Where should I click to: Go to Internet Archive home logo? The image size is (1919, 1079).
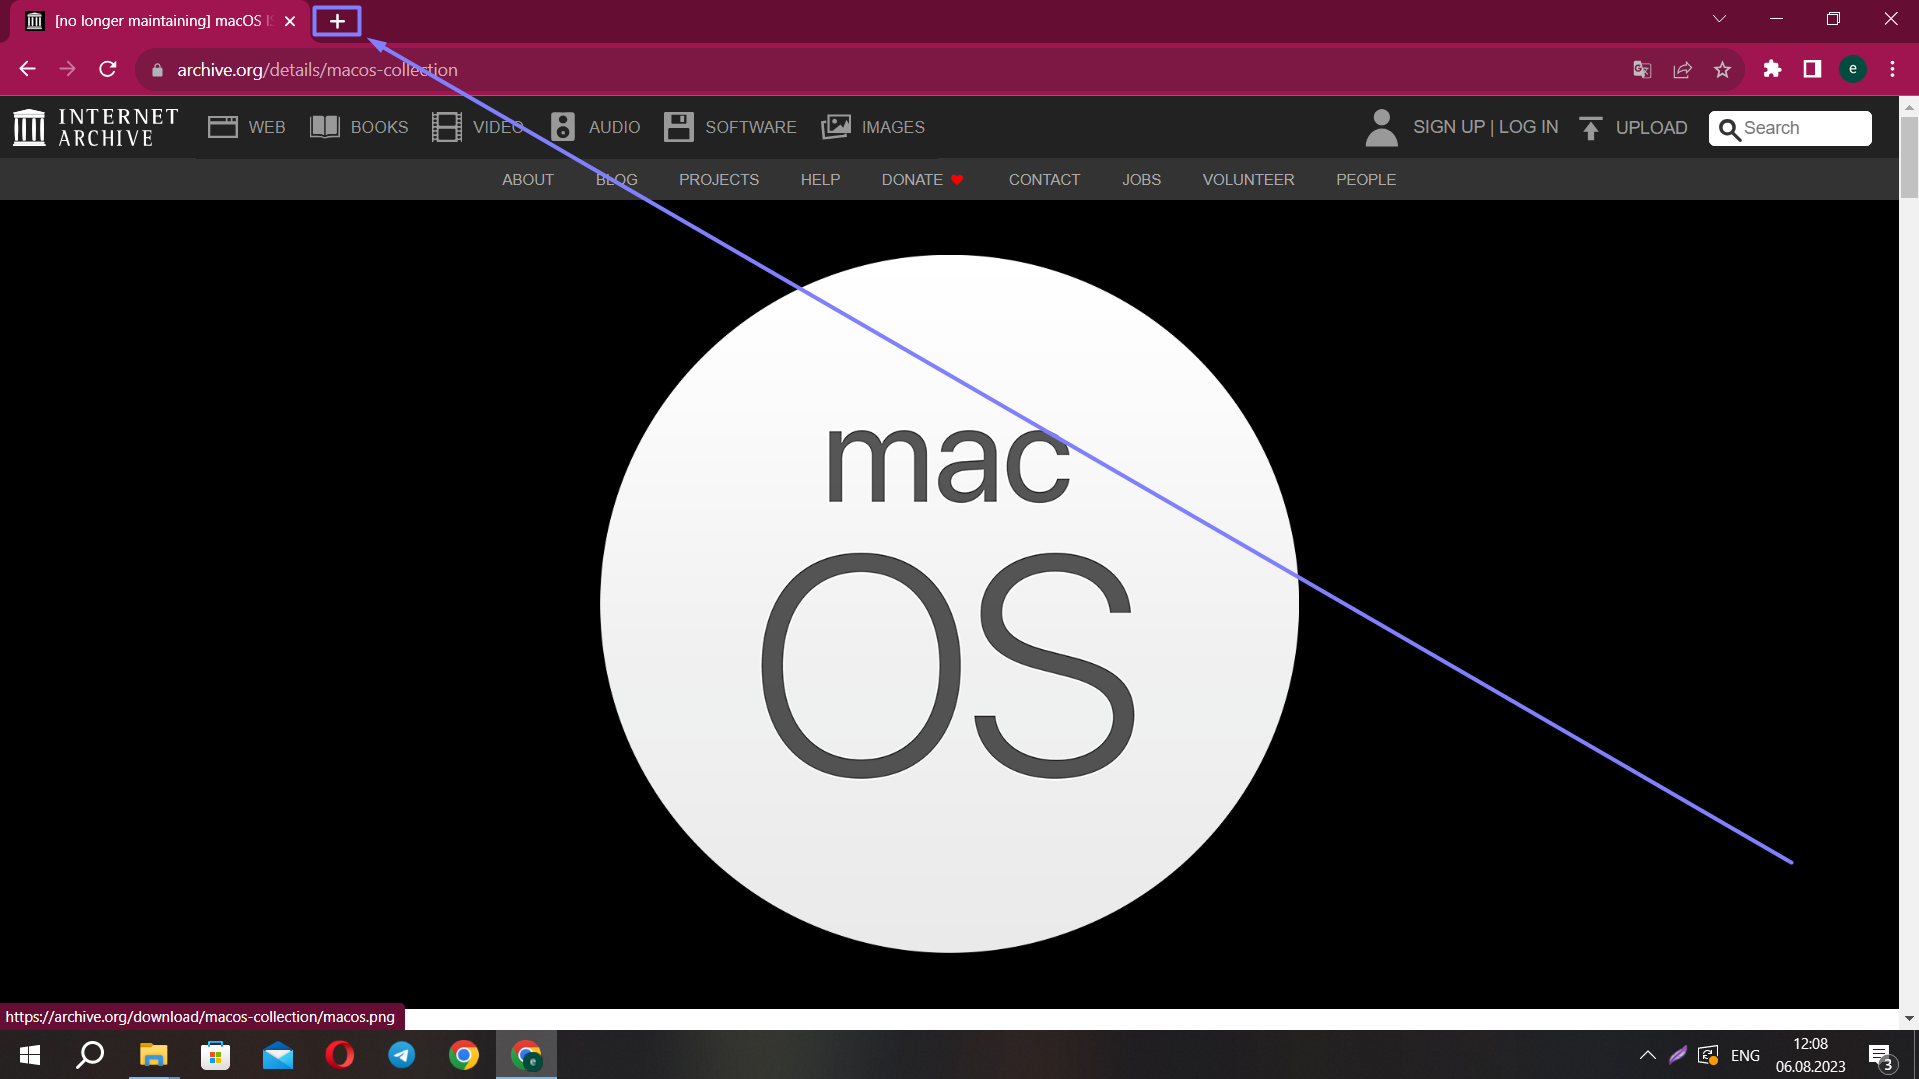(96, 127)
